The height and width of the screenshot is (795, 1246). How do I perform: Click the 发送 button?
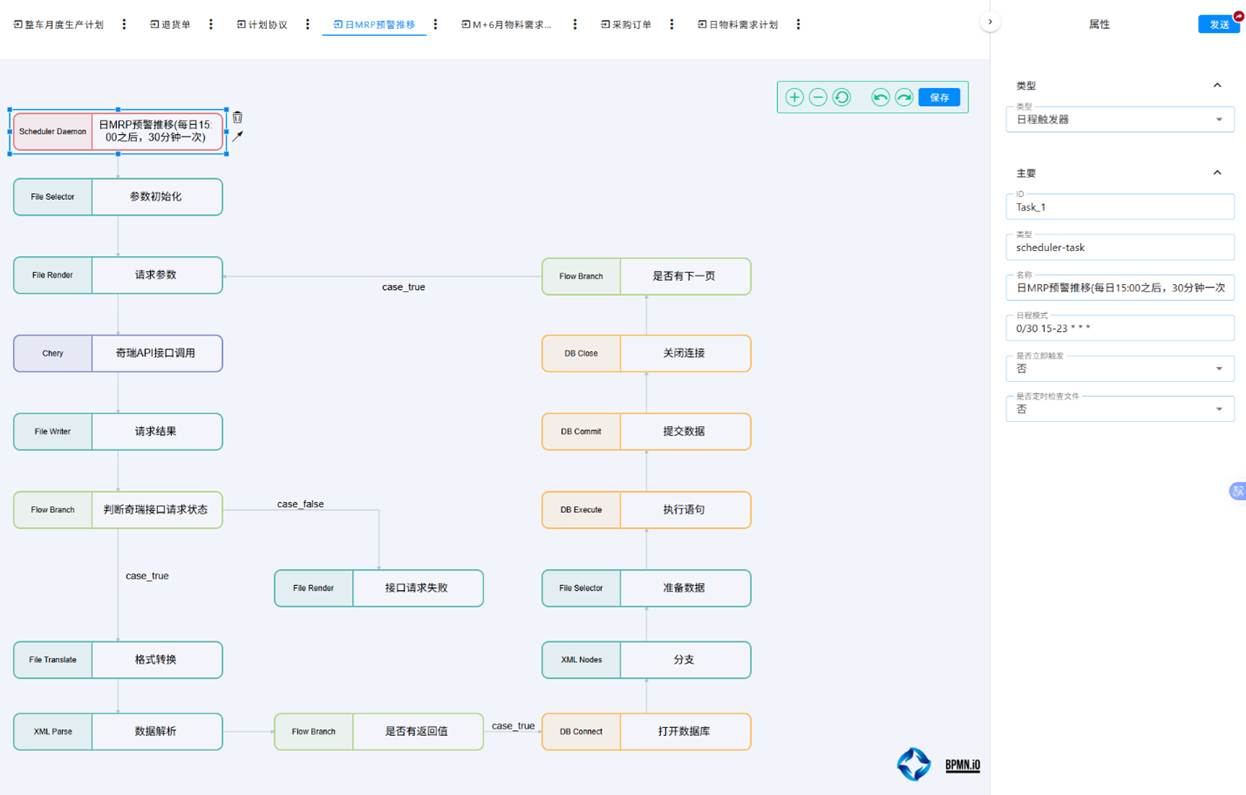click(x=1219, y=24)
